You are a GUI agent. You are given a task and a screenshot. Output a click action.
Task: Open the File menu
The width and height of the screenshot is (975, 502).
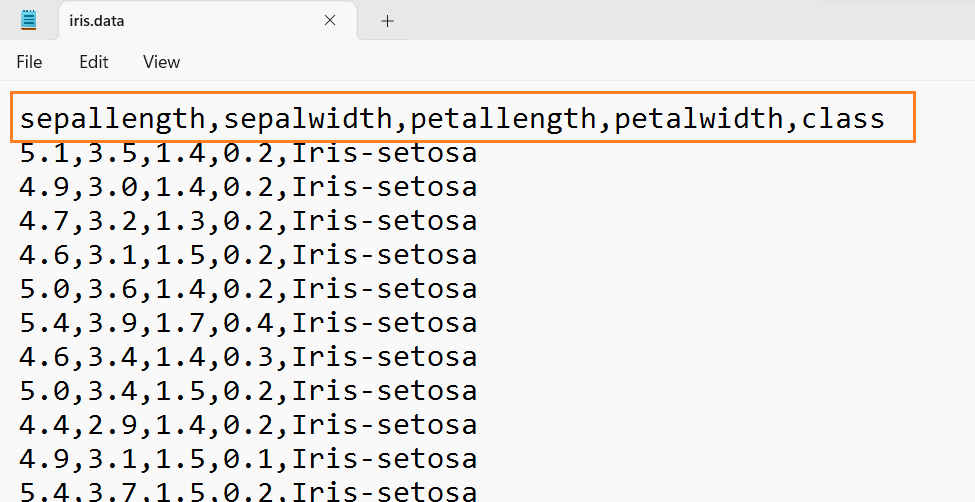click(x=29, y=62)
